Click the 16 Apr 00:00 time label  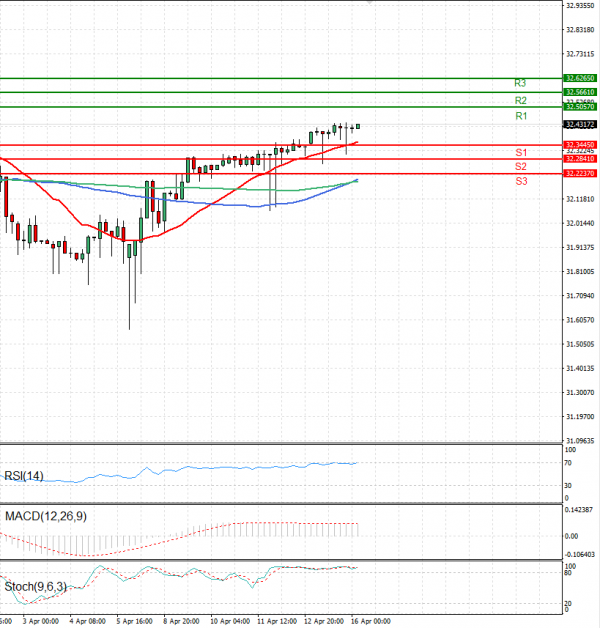tap(371, 621)
